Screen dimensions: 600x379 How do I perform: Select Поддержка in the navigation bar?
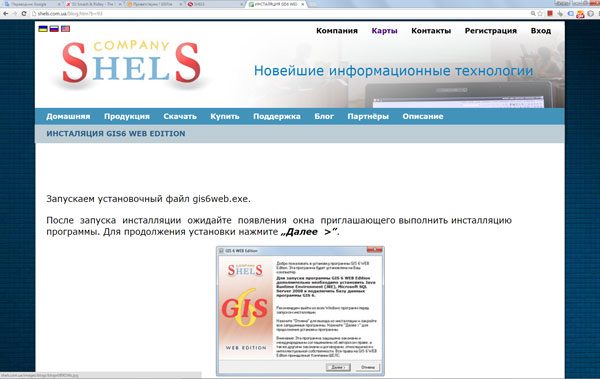click(x=277, y=116)
